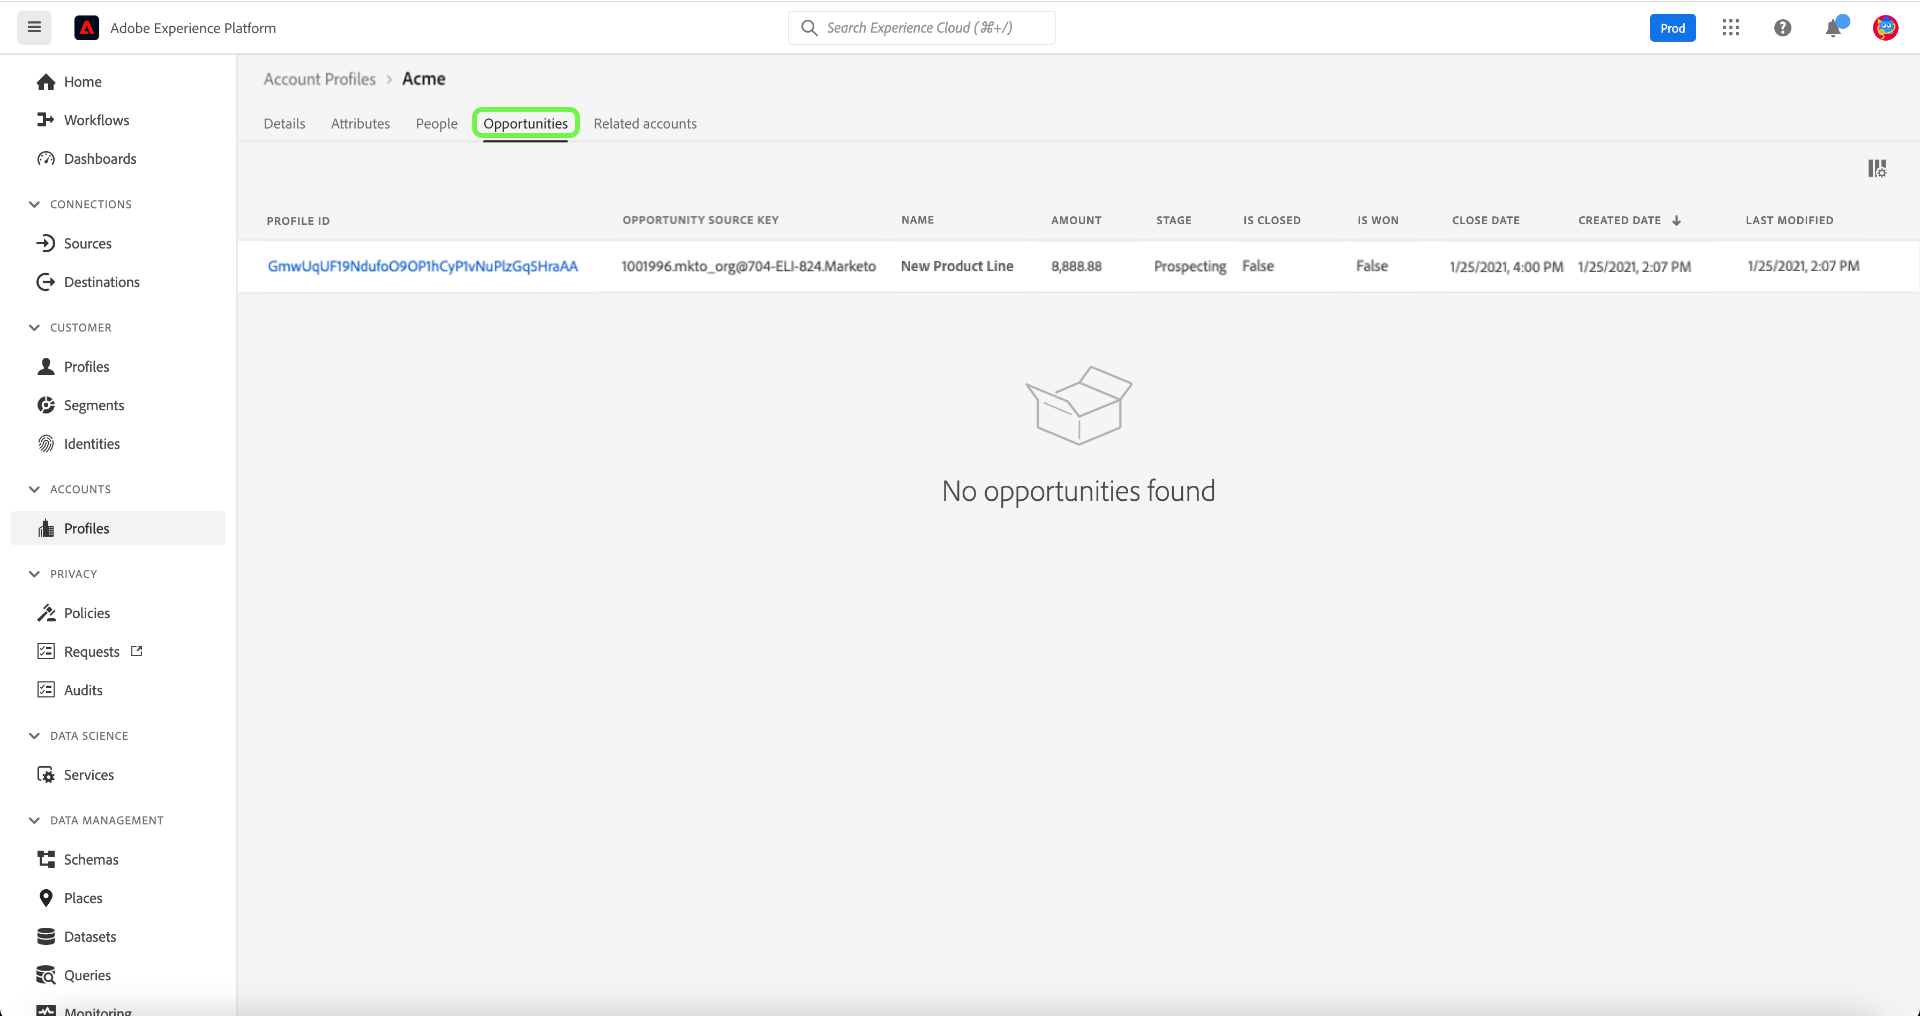The width and height of the screenshot is (1920, 1016).
Task: Click the Is Closed column header
Action: [x=1272, y=220]
